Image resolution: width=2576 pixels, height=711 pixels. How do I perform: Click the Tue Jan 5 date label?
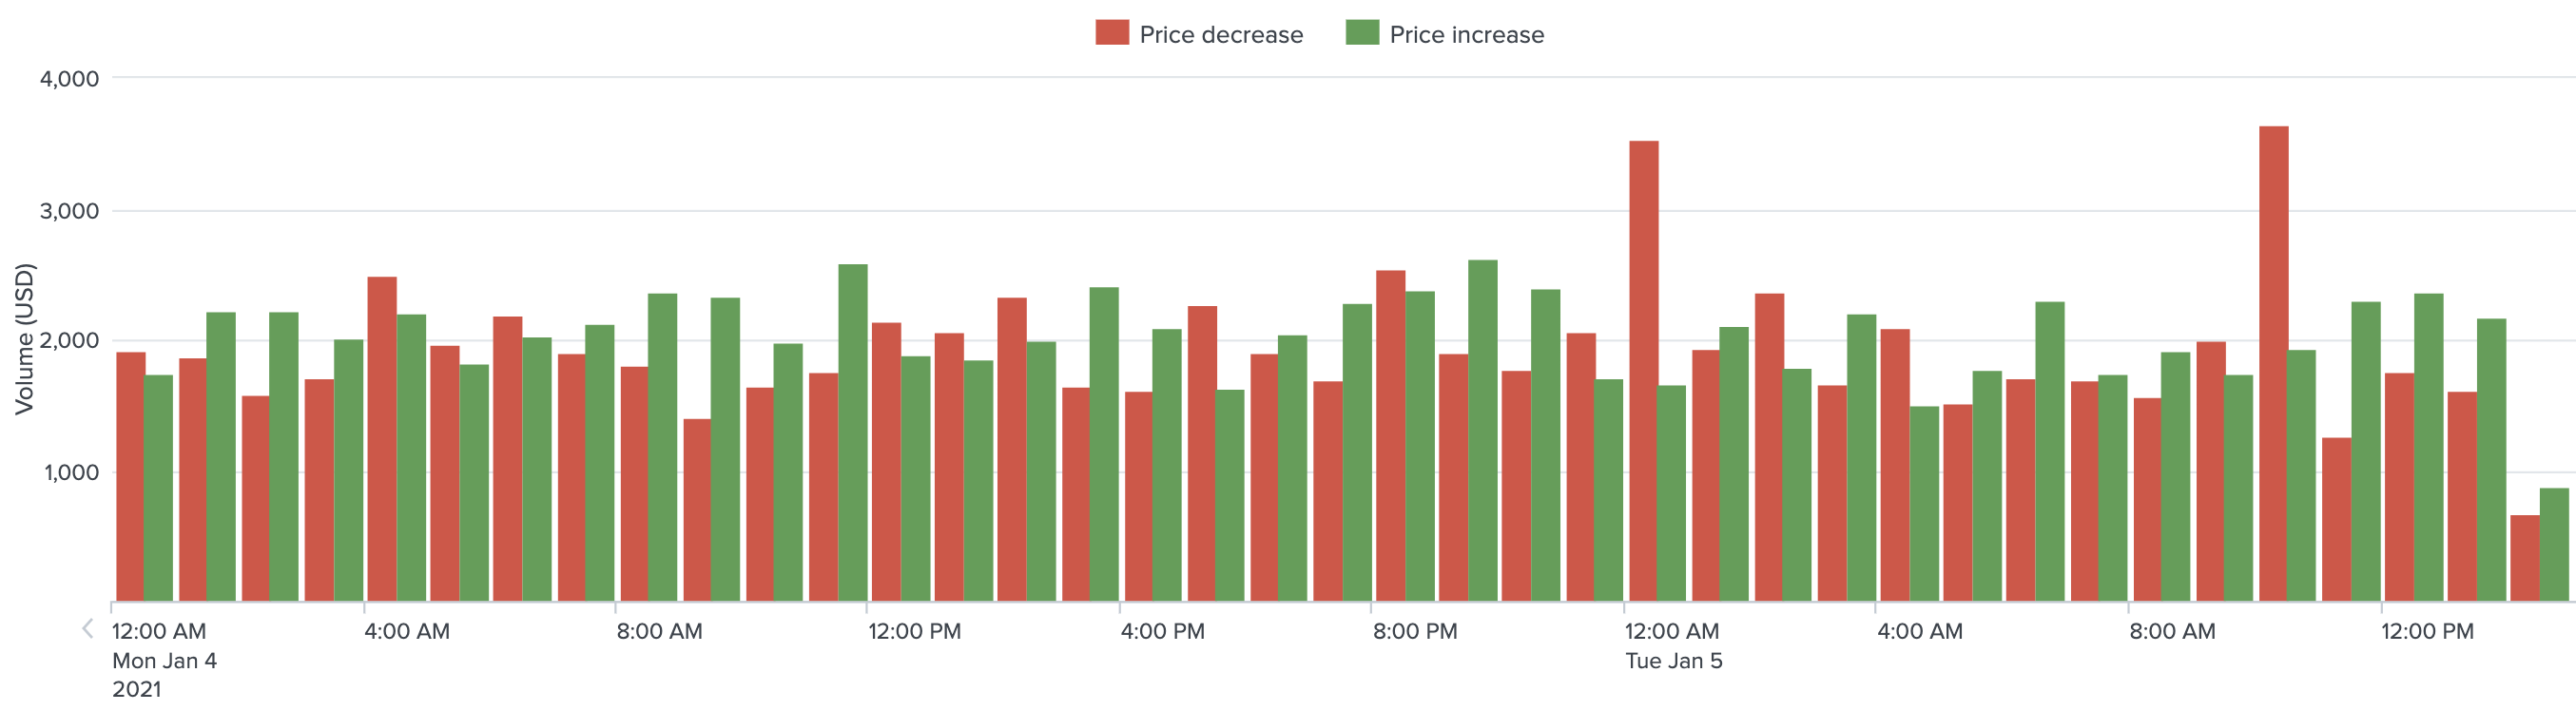[x=1674, y=661]
